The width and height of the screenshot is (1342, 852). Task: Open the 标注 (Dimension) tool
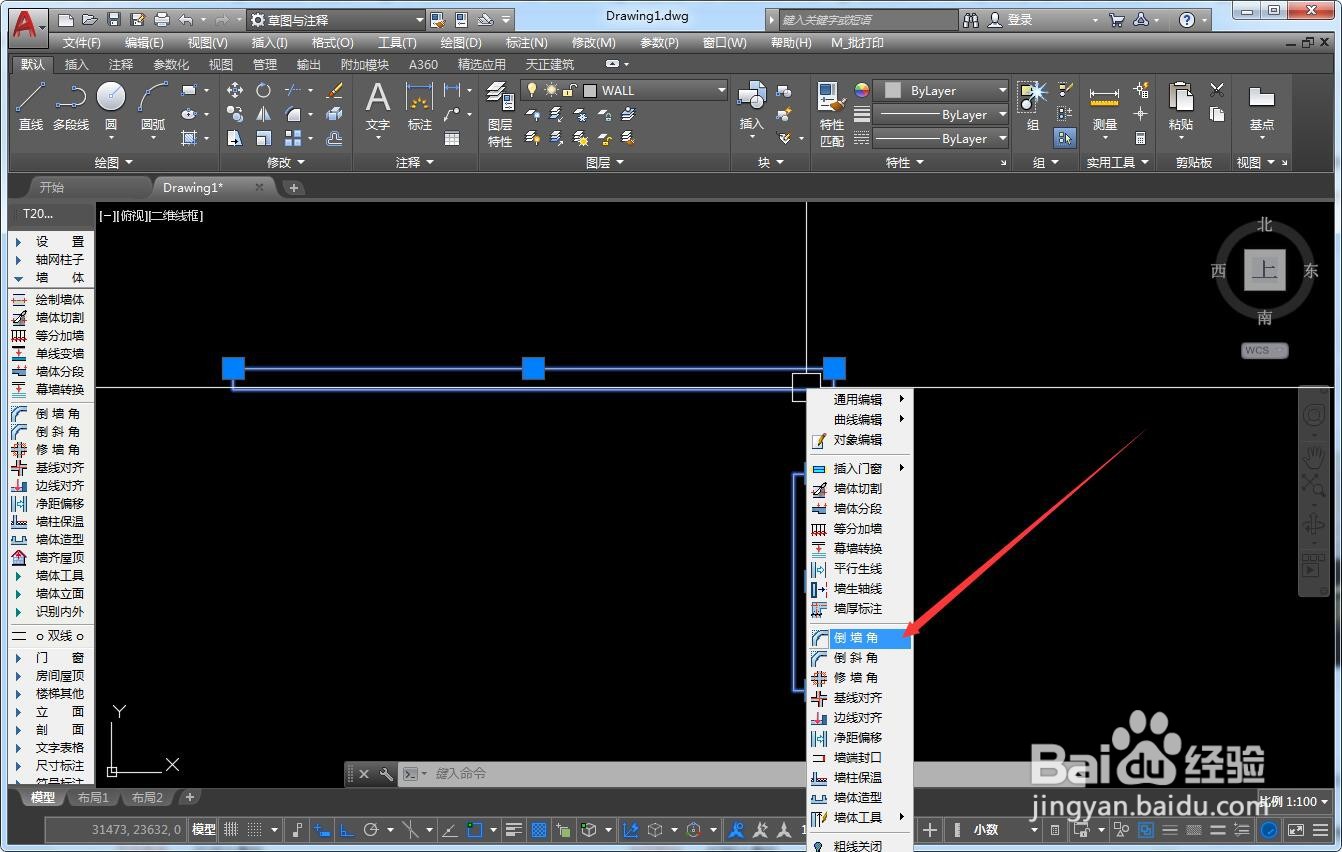pos(419,107)
